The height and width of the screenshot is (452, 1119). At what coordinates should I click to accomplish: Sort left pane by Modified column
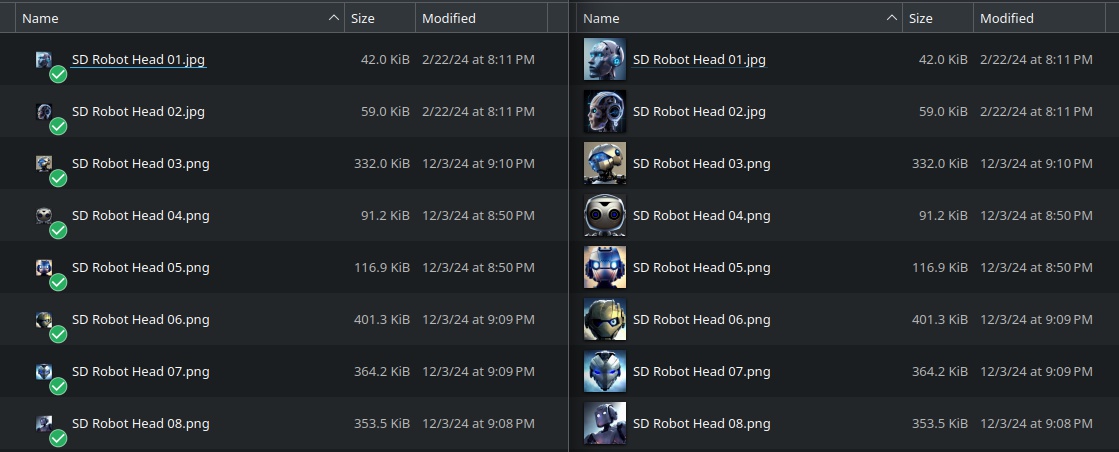coord(481,19)
